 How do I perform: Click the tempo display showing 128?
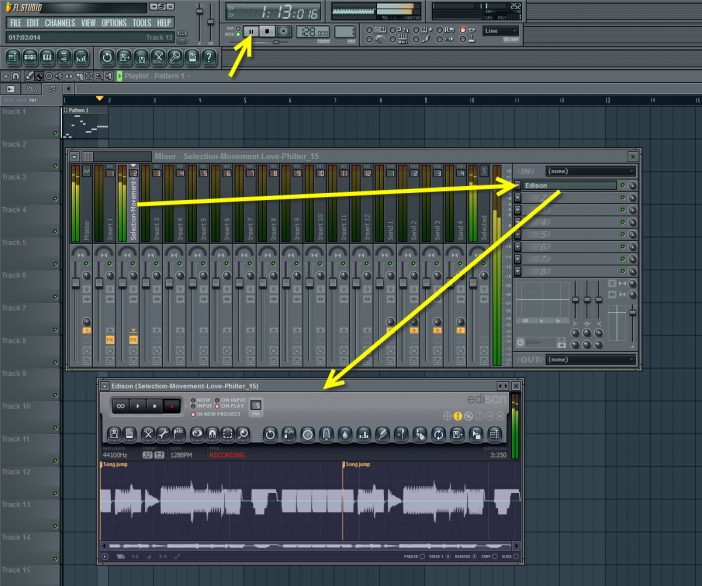click(x=312, y=32)
